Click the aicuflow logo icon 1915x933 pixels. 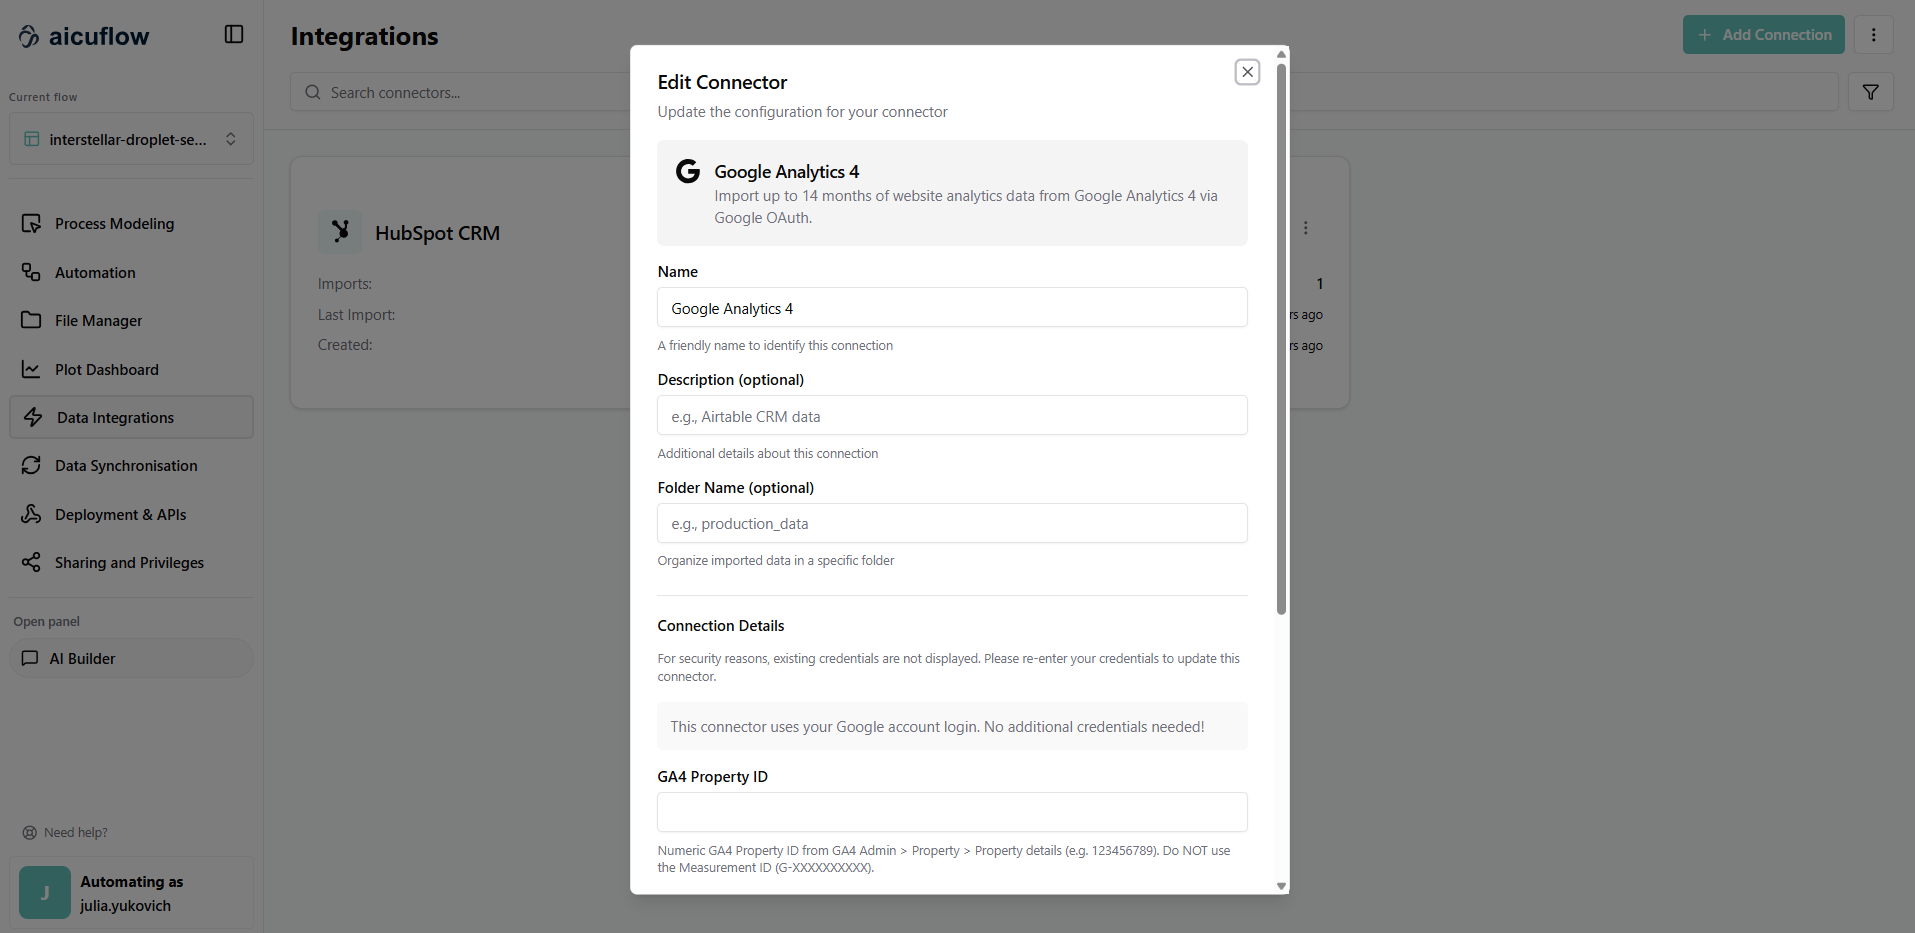pyautogui.click(x=29, y=37)
